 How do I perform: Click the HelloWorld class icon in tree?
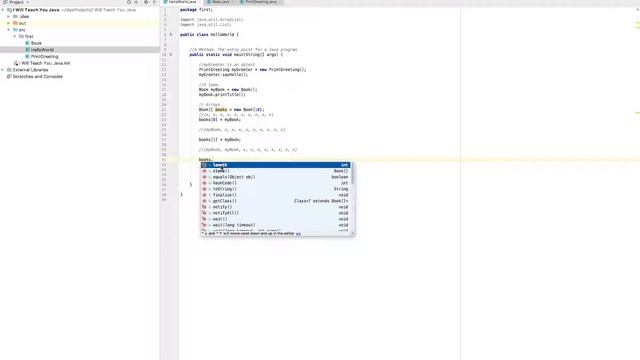(x=27, y=50)
